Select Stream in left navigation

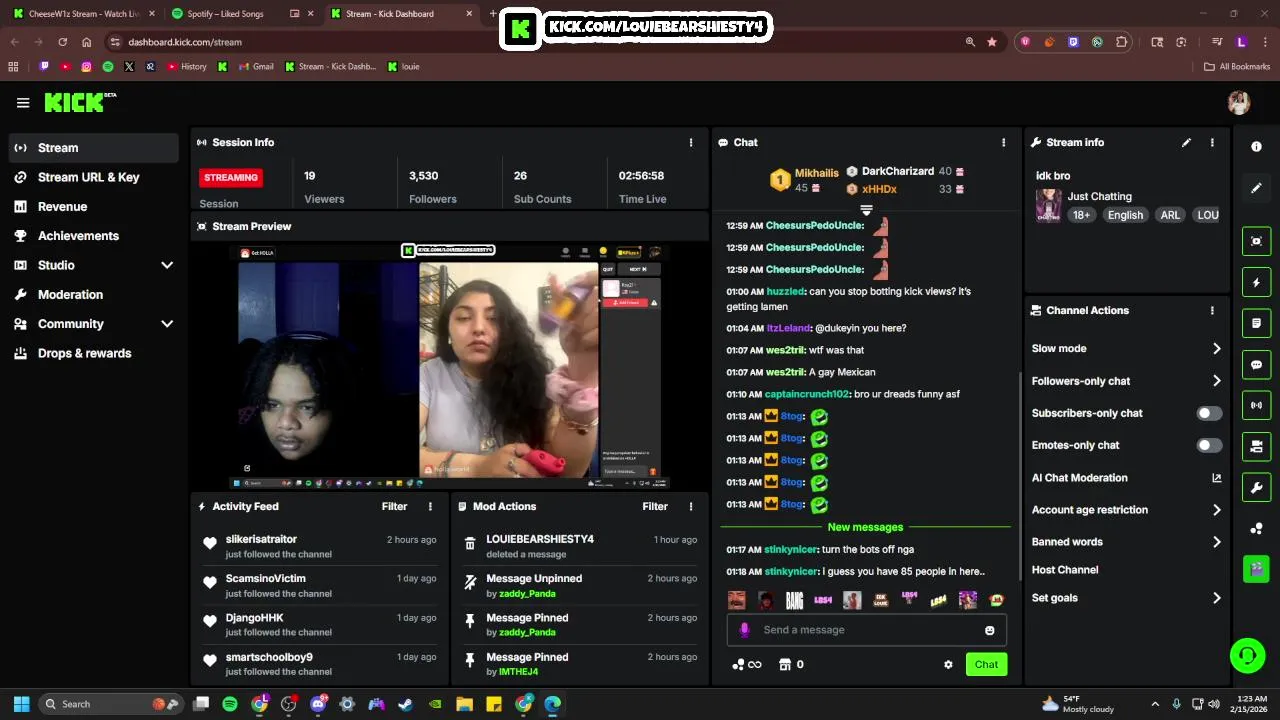(94, 148)
